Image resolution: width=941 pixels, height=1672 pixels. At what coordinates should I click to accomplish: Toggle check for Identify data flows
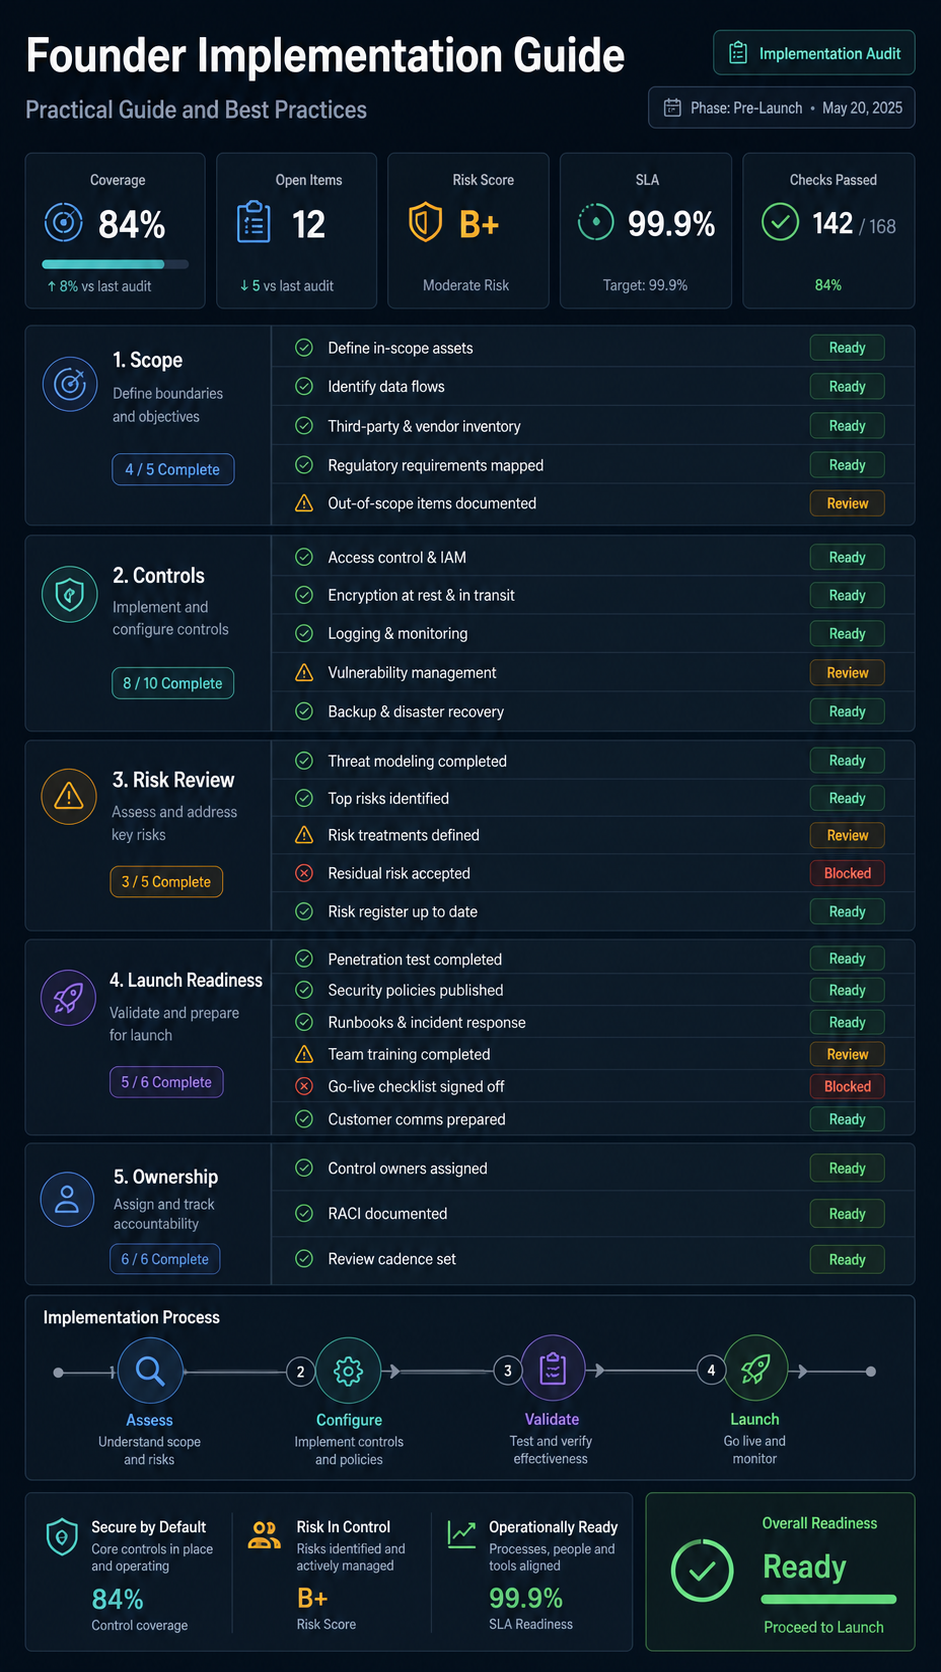(x=304, y=386)
